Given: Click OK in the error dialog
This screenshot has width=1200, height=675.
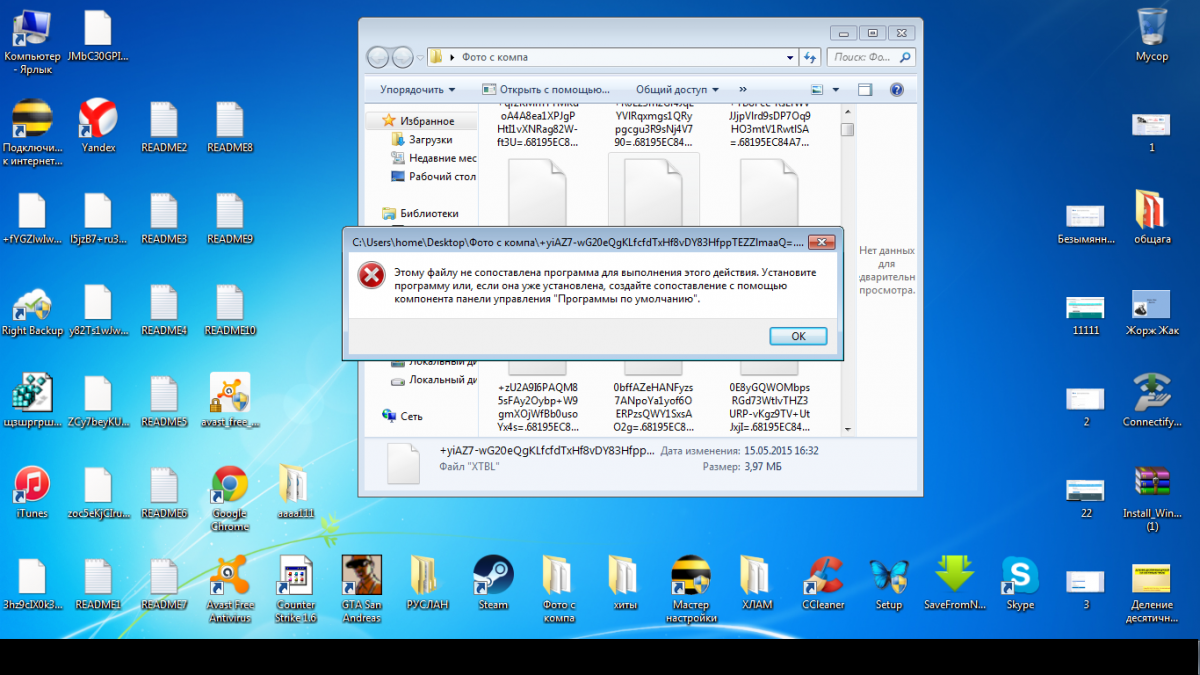Looking at the screenshot, I should click(798, 336).
